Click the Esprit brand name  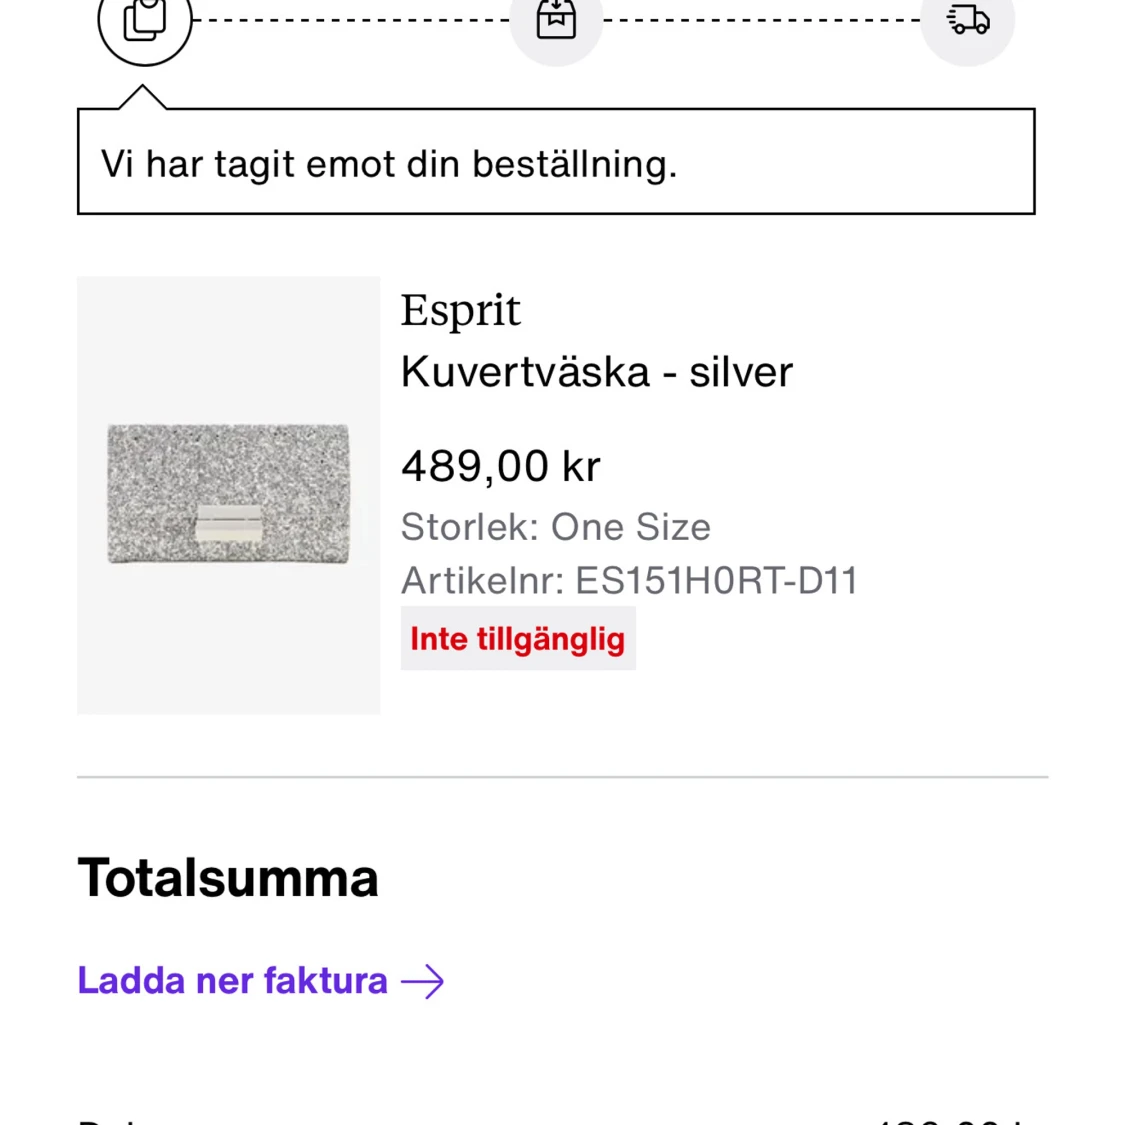point(460,309)
